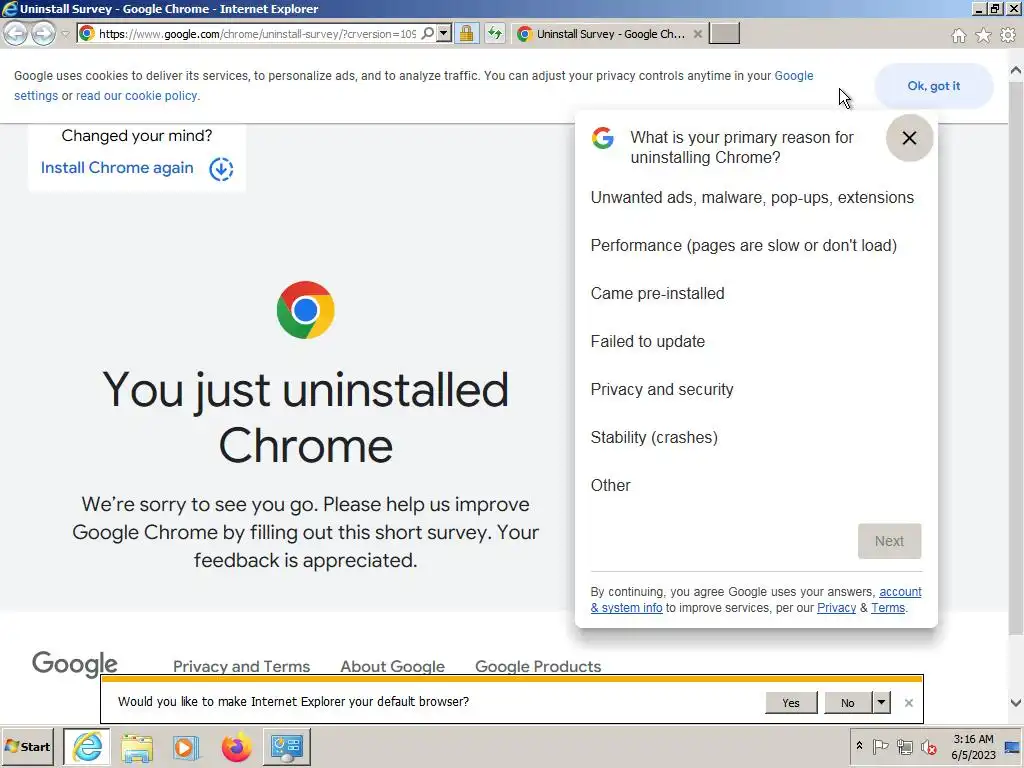1024x768 pixels.
Task: Open the recent pages dropdown arrow beside Forward
Action: coord(65,34)
